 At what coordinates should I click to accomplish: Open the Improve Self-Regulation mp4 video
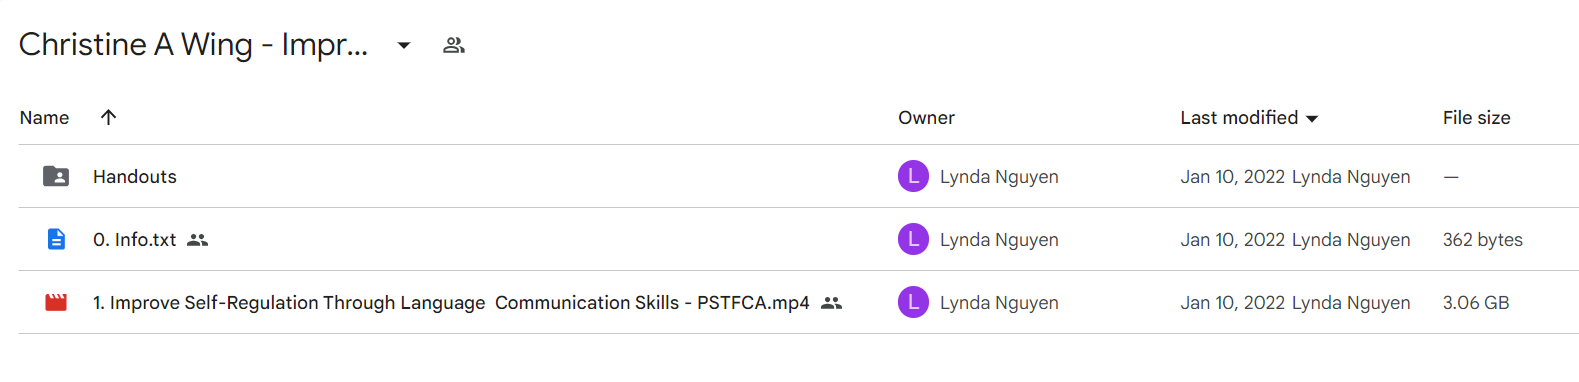(x=451, y=303)
